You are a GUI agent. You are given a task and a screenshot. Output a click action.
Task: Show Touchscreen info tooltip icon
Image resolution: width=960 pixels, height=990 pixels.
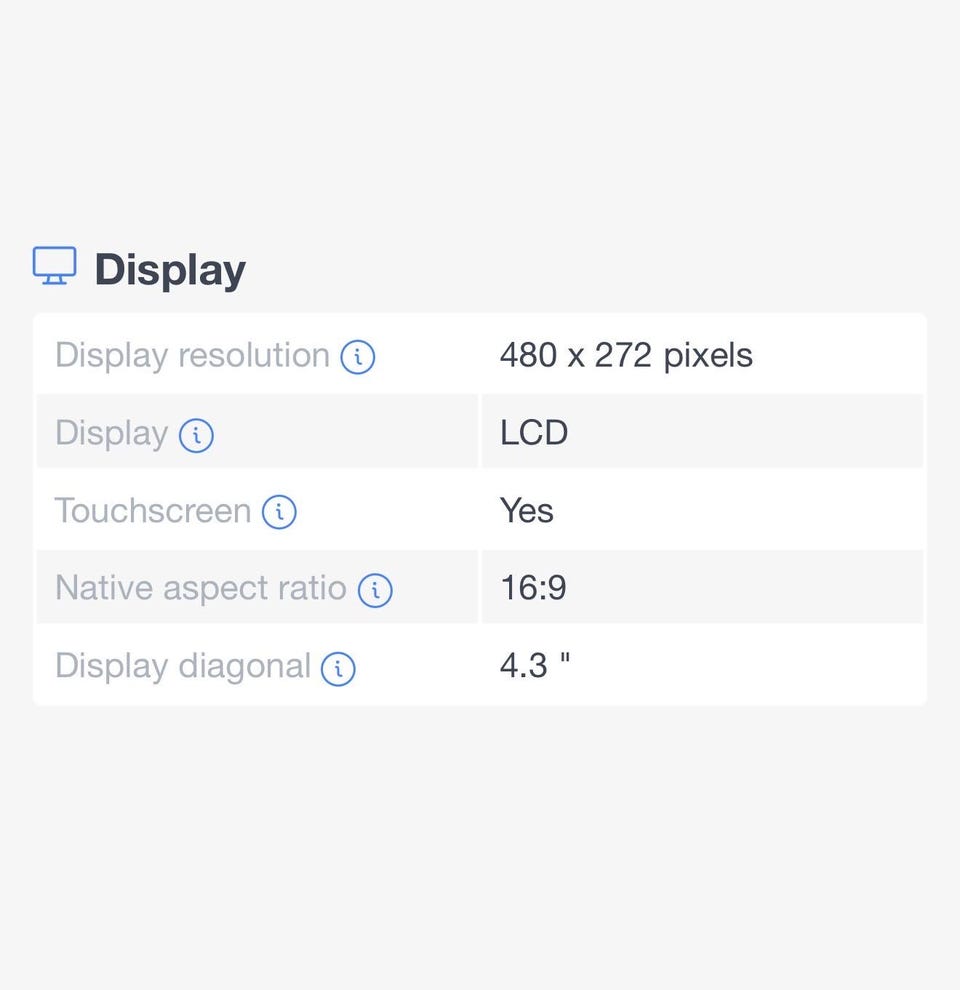[279, 512]
